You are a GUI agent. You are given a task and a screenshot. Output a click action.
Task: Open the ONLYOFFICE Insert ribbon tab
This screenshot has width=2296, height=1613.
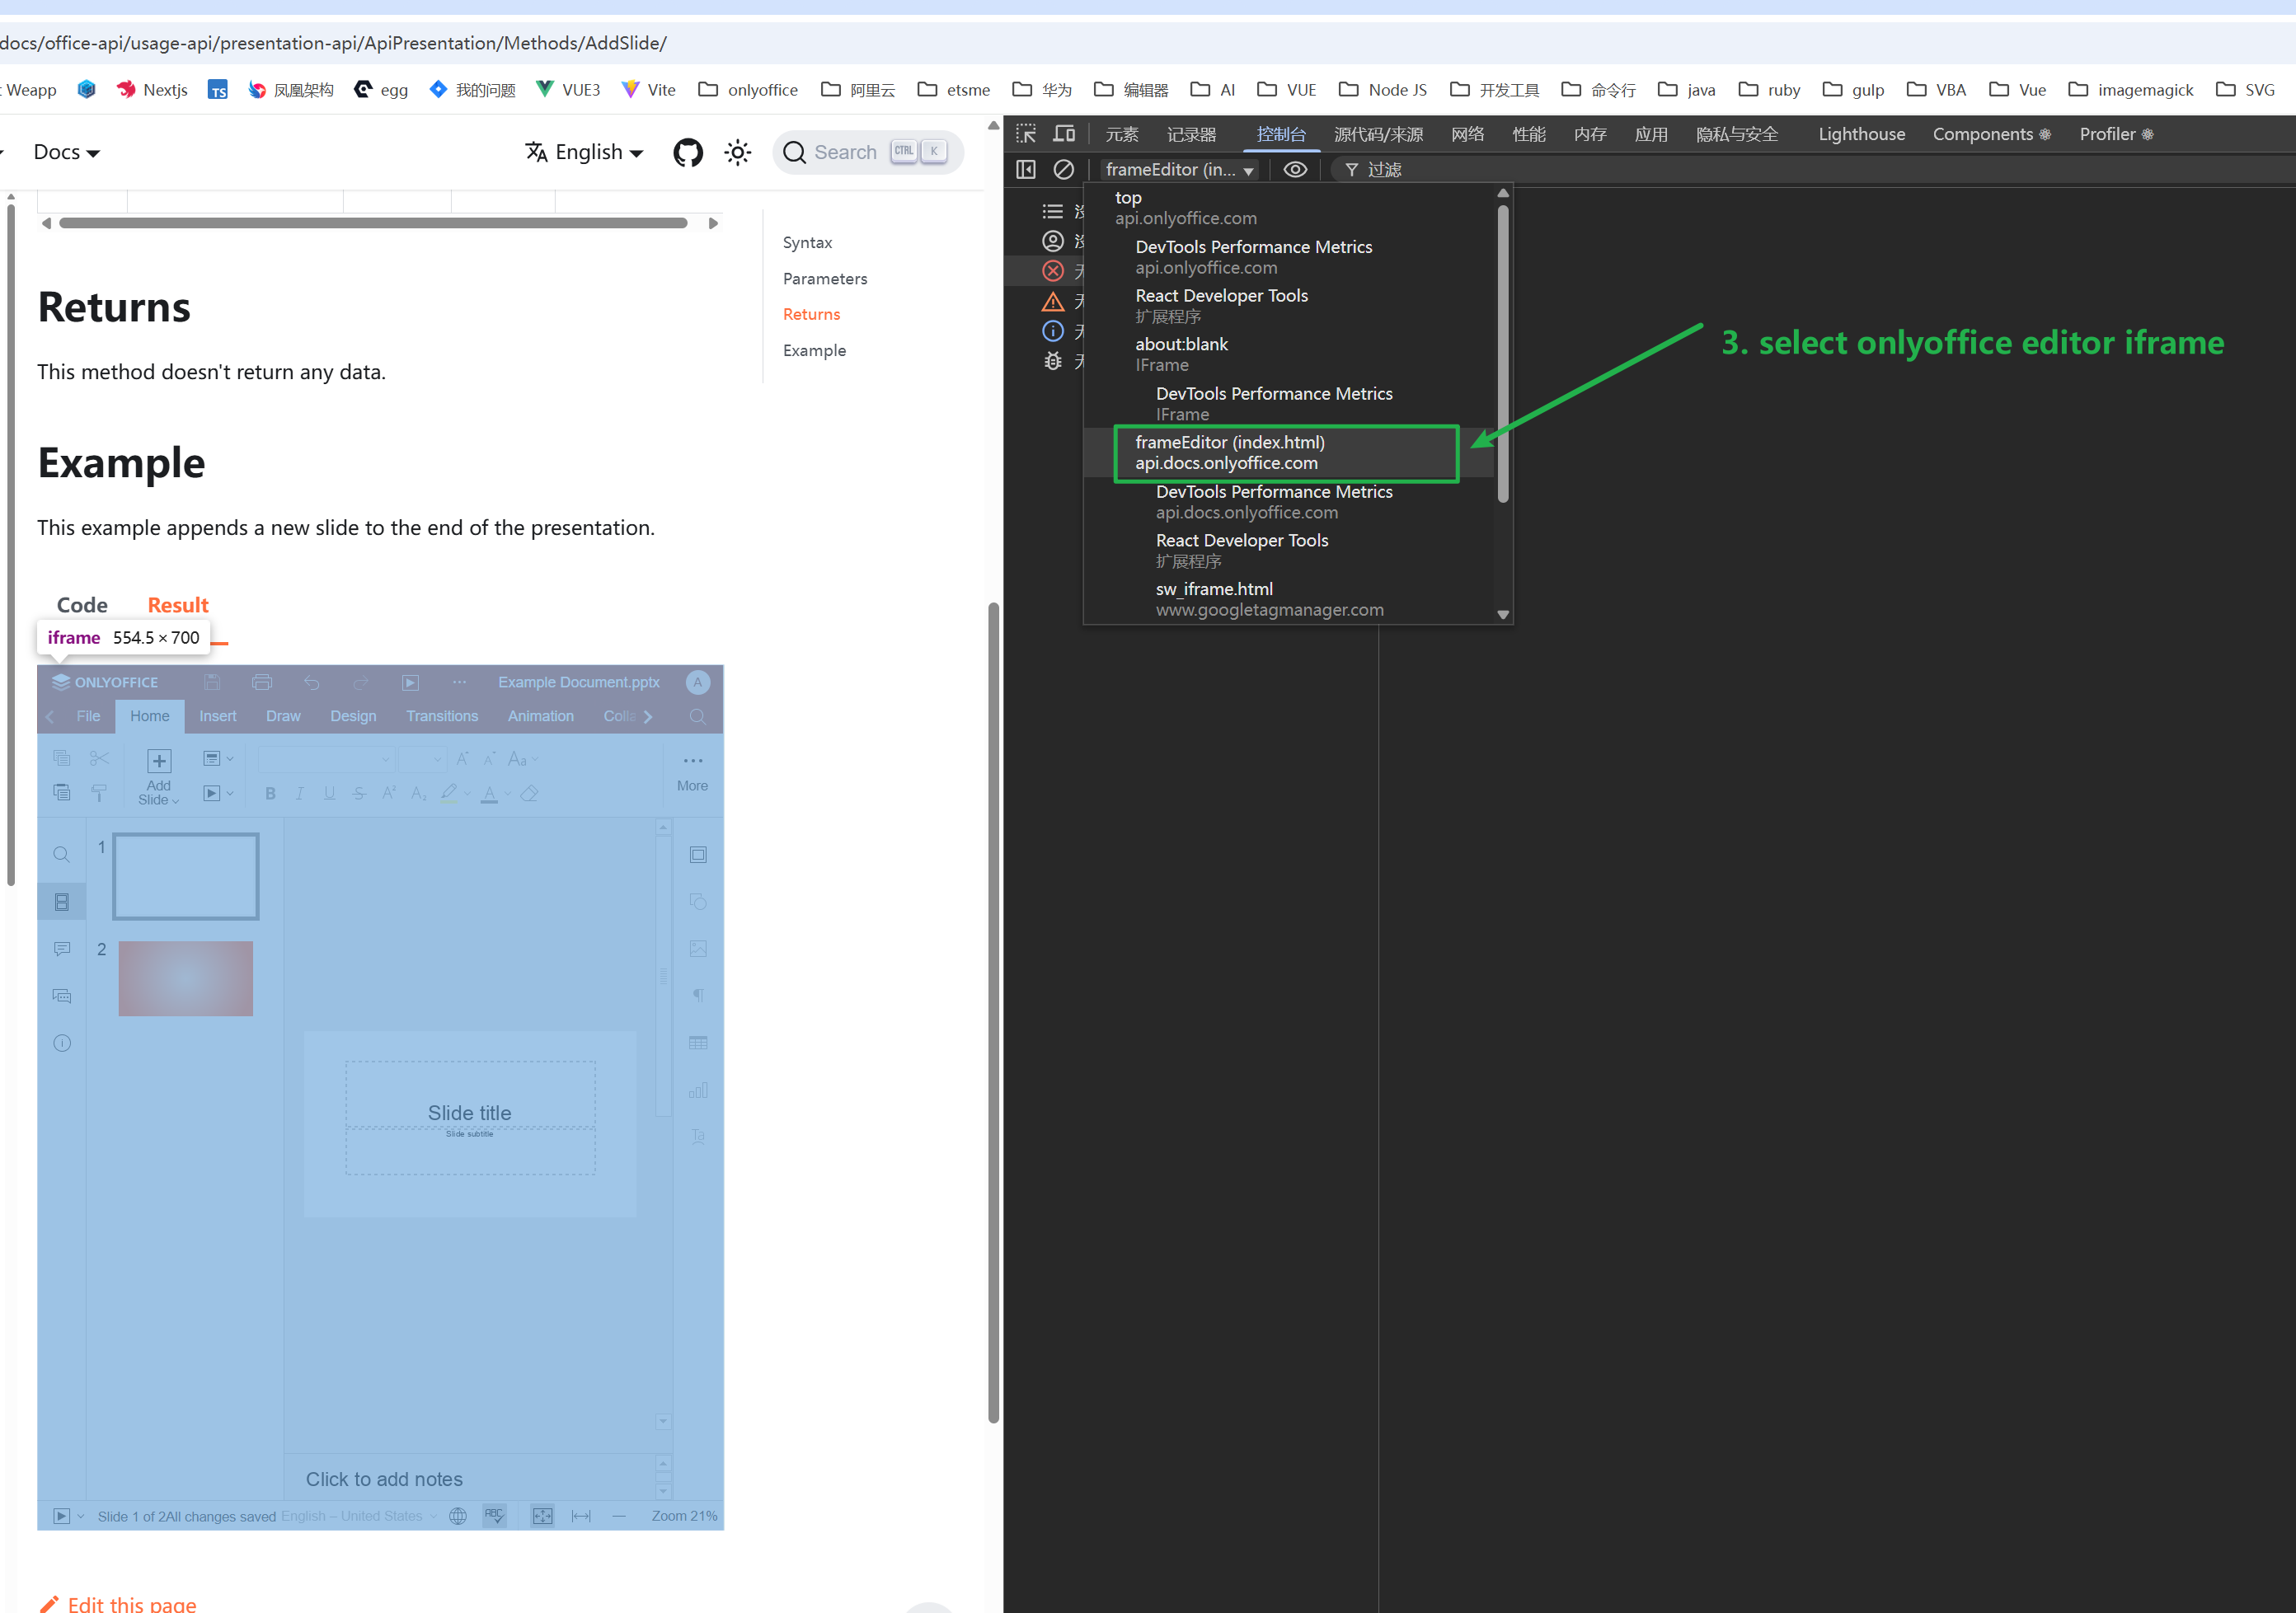point(217,716)
